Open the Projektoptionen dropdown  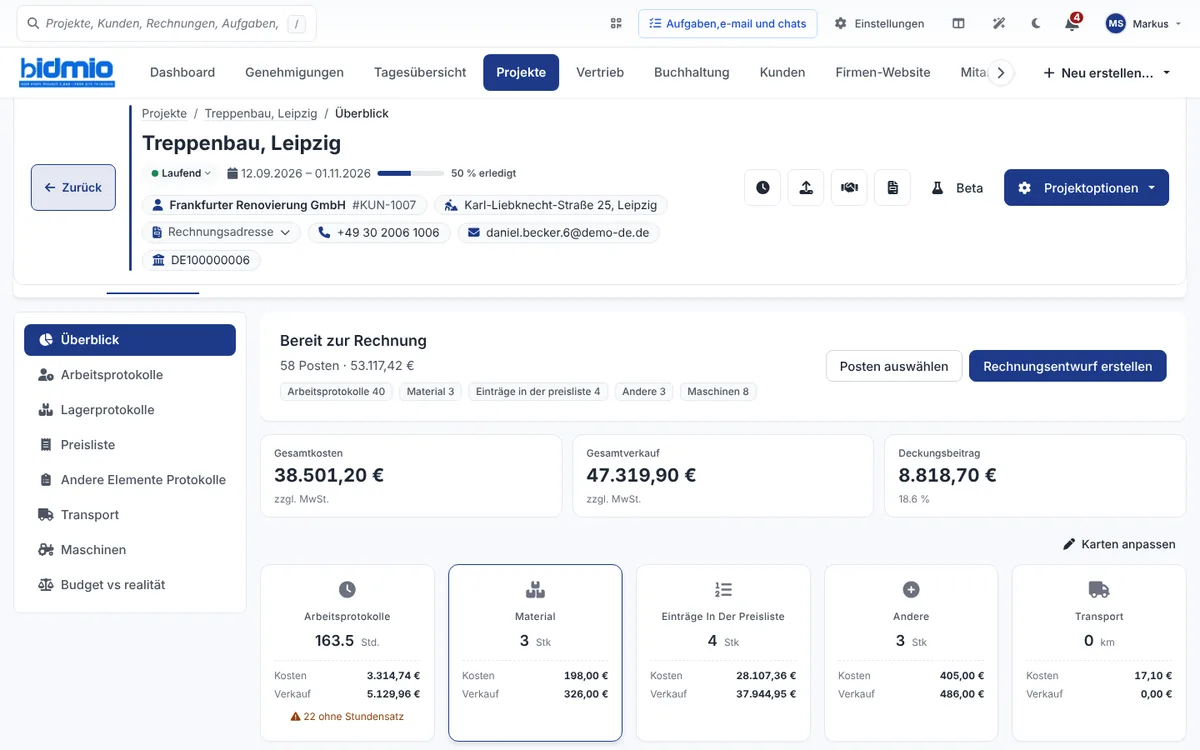1086,188
